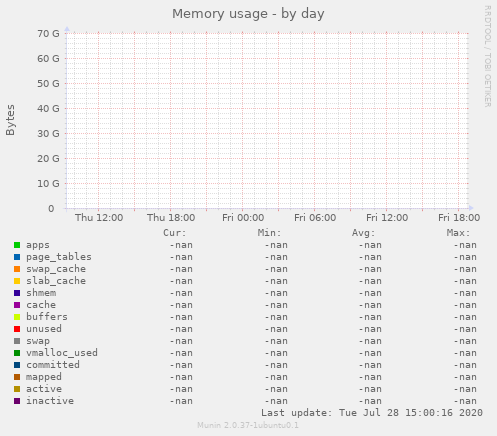497x436 pixels.
Task: Click the Cur value in the swap row
Action: tap(181, 341)
